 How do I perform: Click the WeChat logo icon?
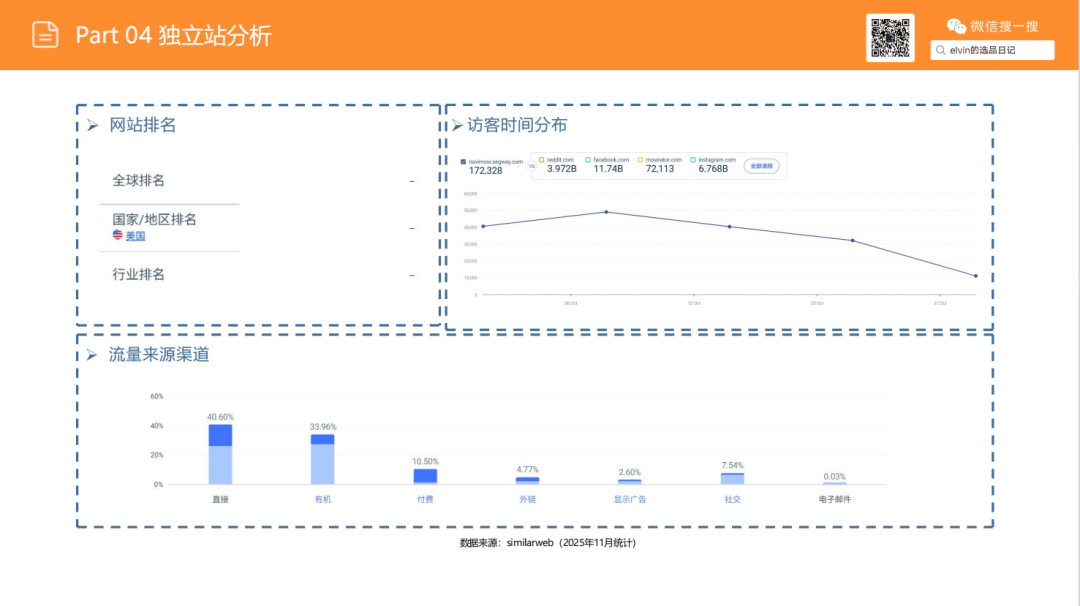click(x=957, y=27)
